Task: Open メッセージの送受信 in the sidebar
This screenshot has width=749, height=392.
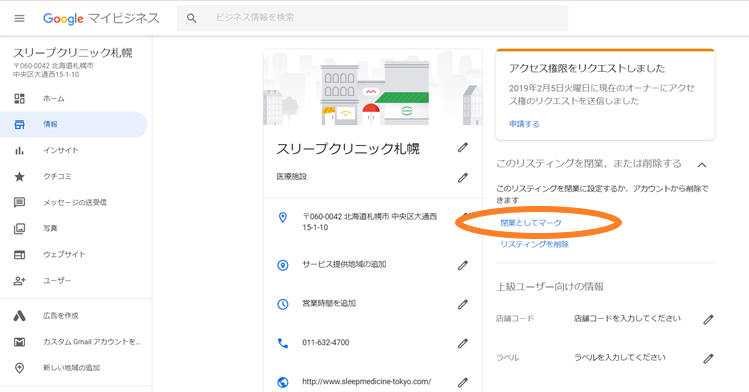Action: tap(74, 202)
